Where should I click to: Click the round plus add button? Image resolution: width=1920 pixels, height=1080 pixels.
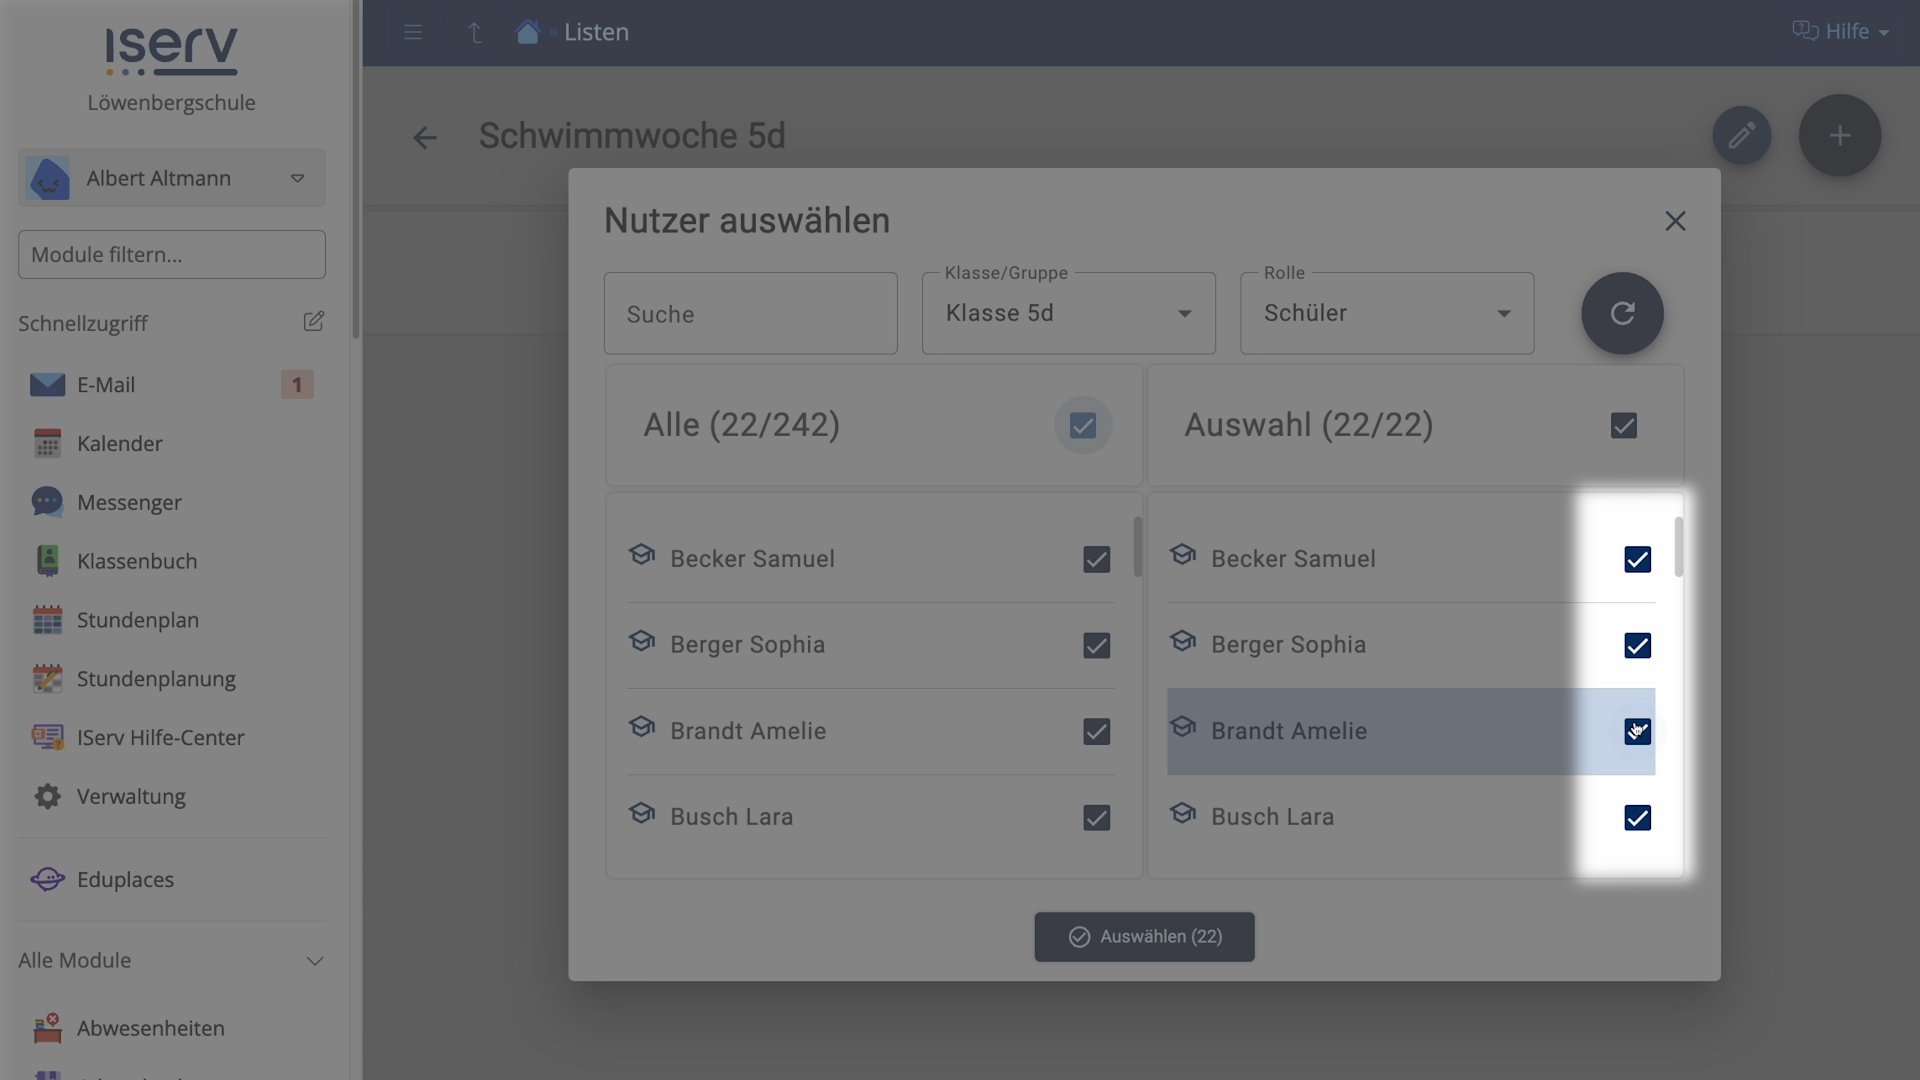point(1839,135)
